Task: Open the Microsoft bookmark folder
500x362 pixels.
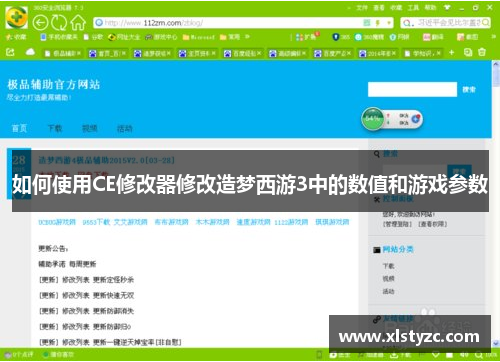Action: [199, 37]
